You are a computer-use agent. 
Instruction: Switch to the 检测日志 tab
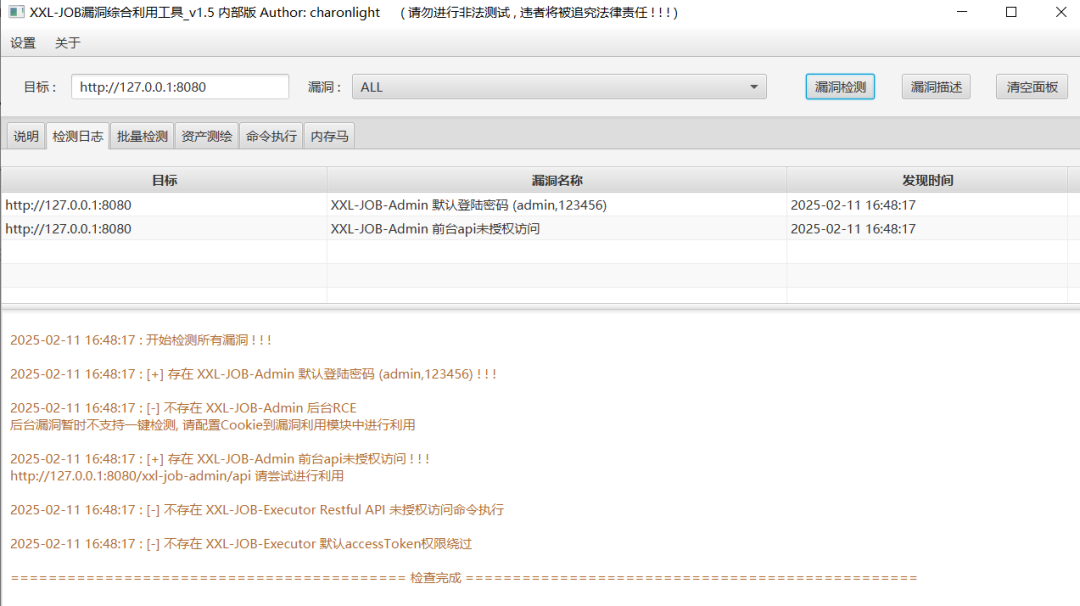[x=78, y=136]
